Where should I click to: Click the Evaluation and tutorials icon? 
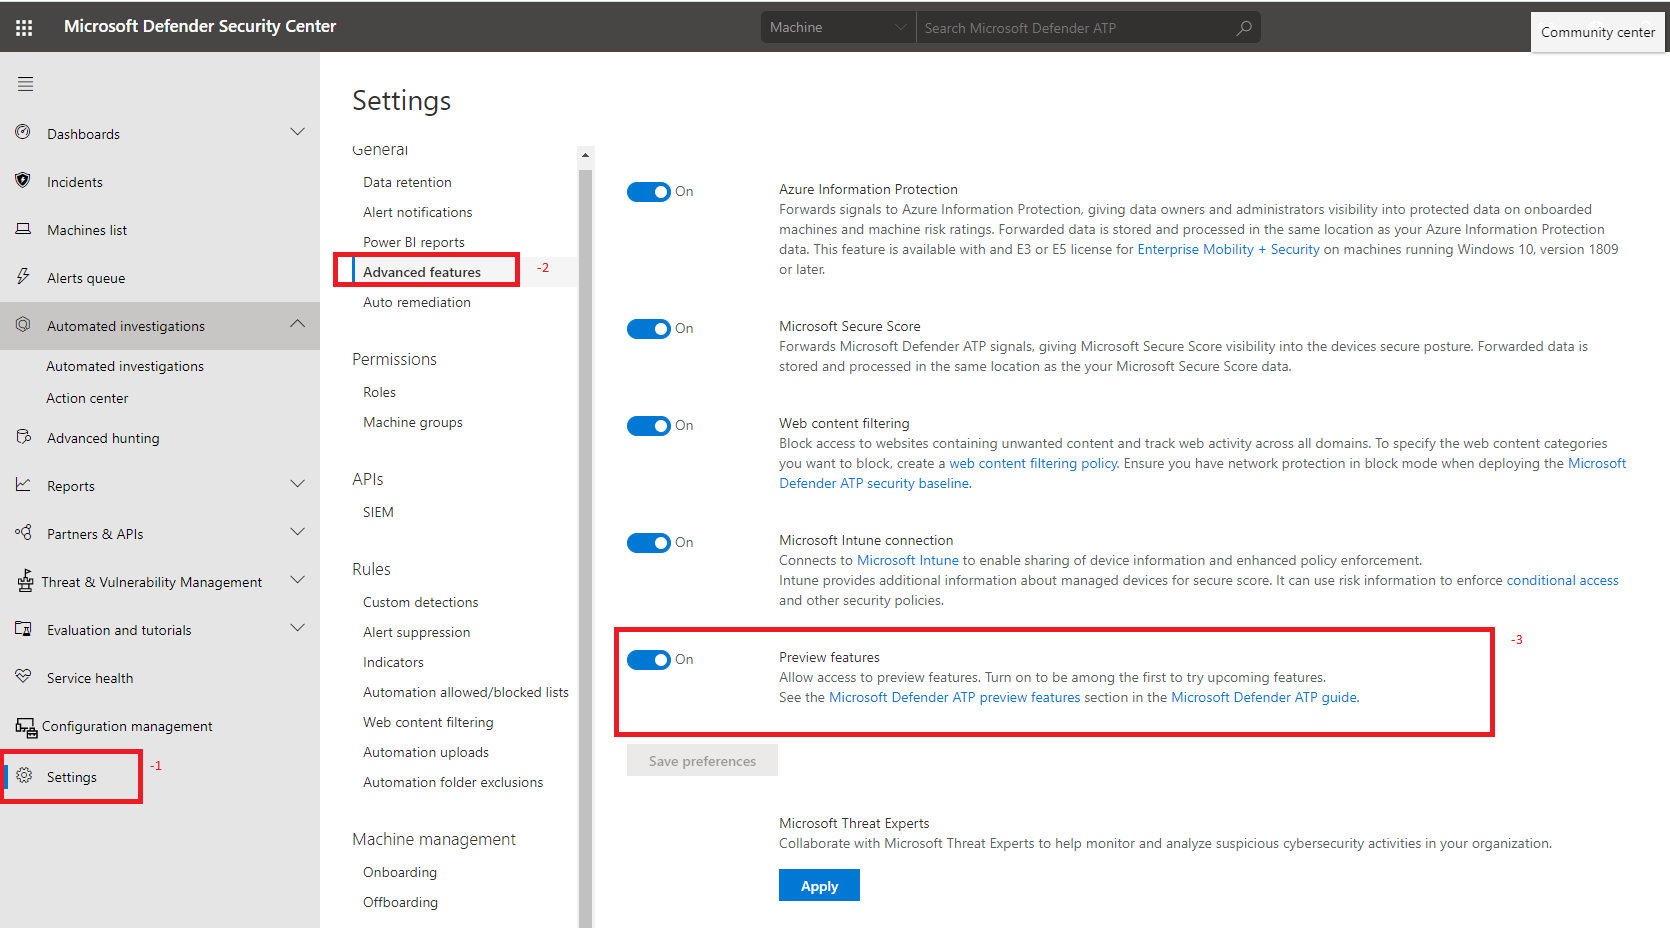coord(23,629)
